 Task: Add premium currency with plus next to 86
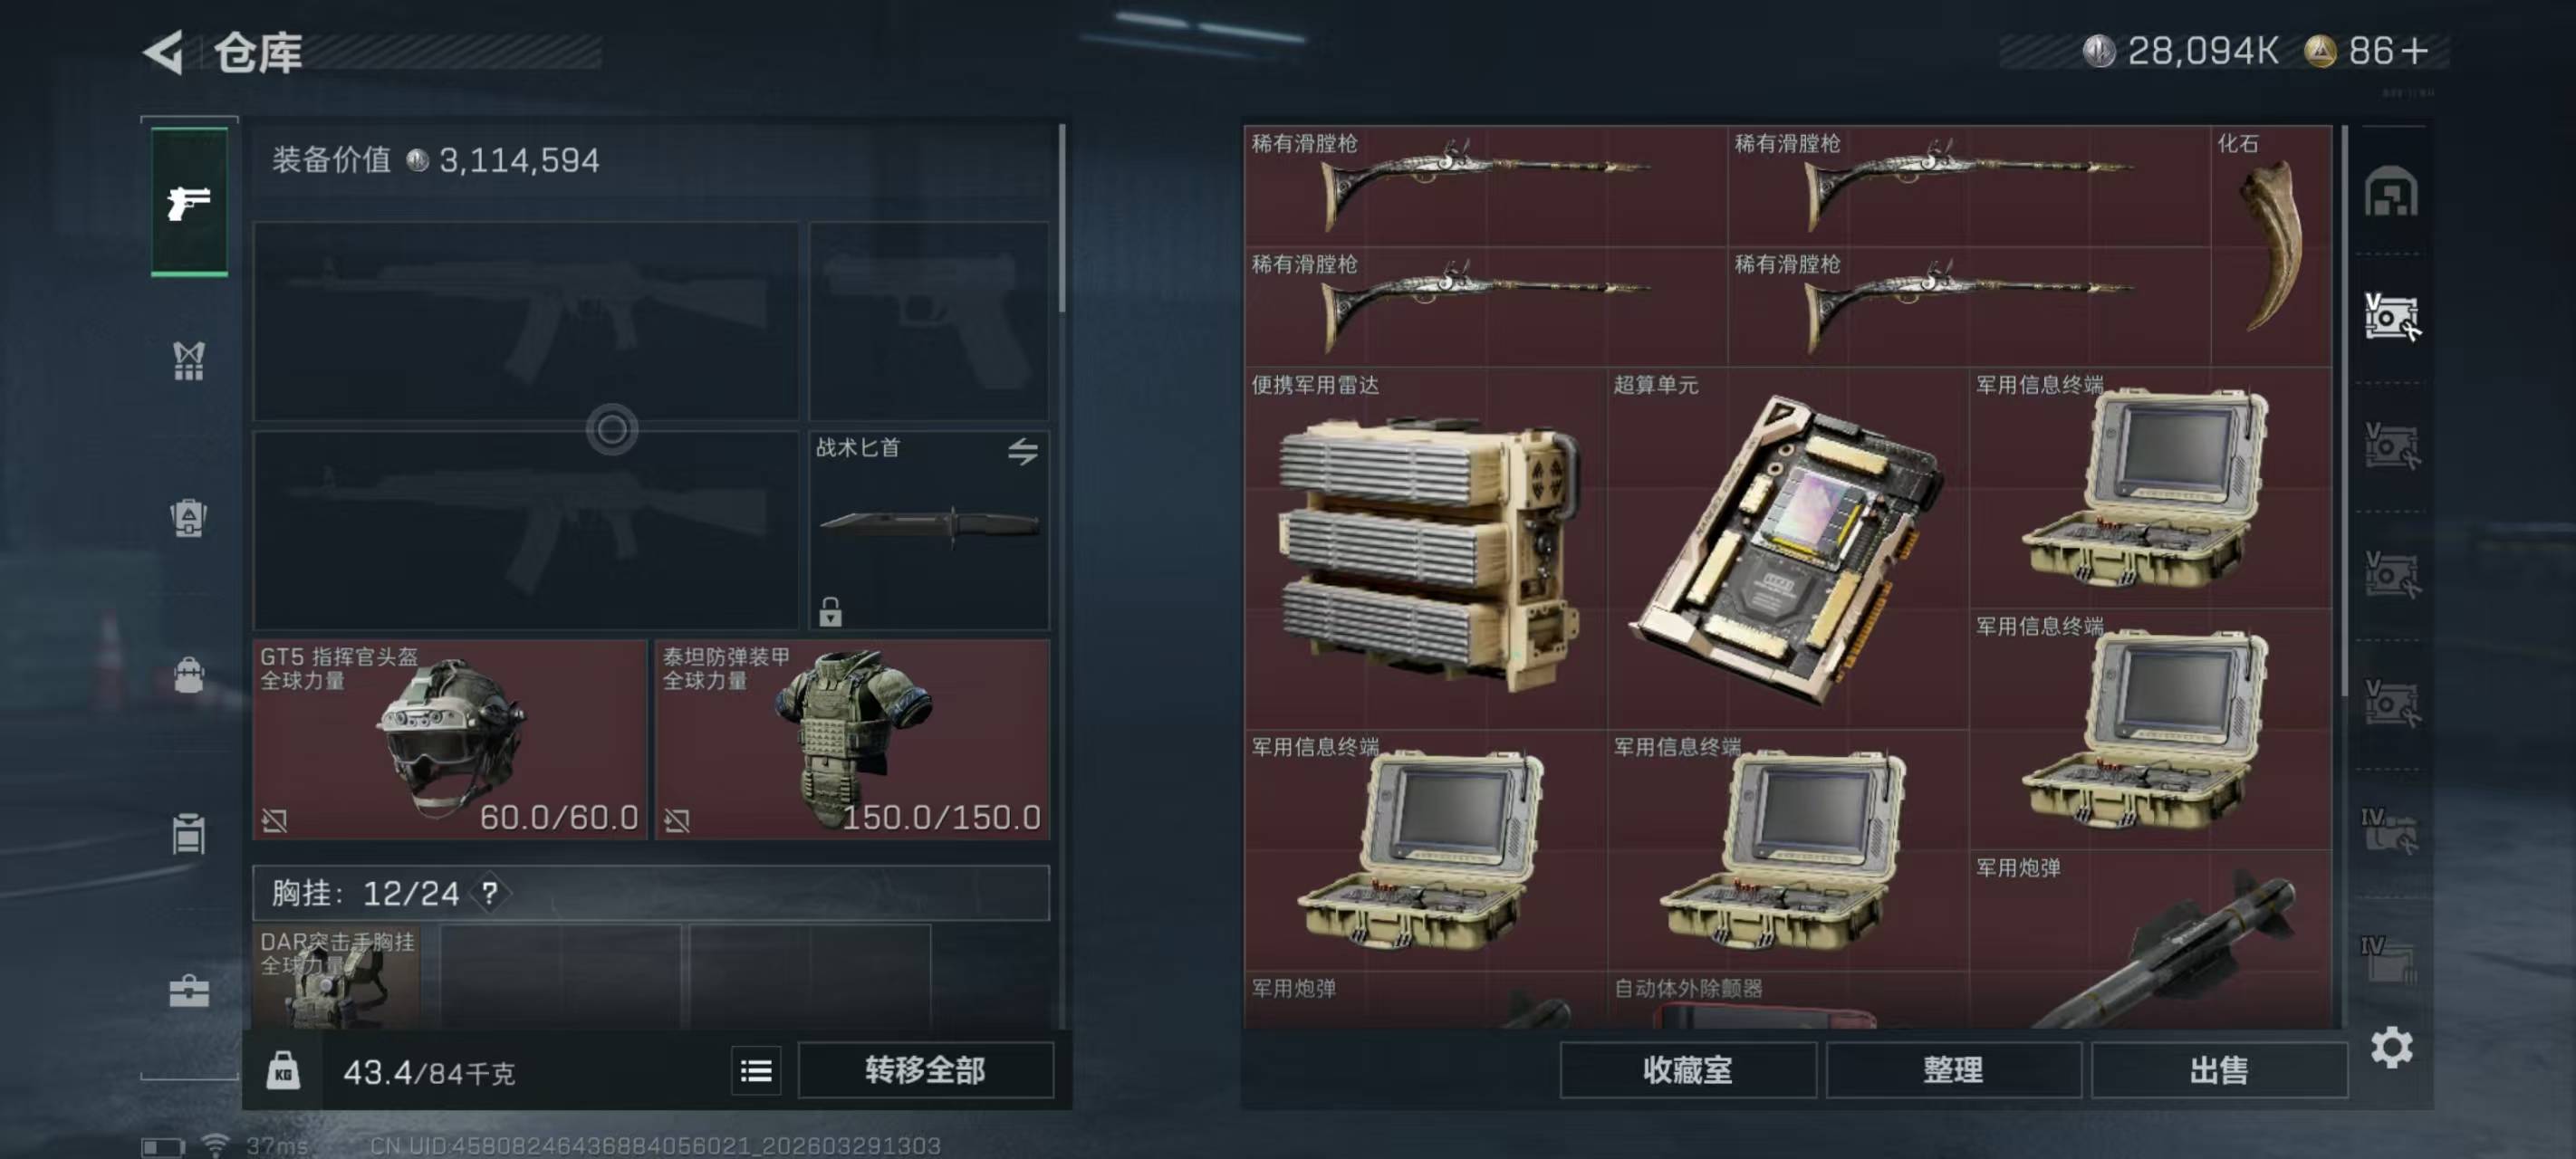2414,51
